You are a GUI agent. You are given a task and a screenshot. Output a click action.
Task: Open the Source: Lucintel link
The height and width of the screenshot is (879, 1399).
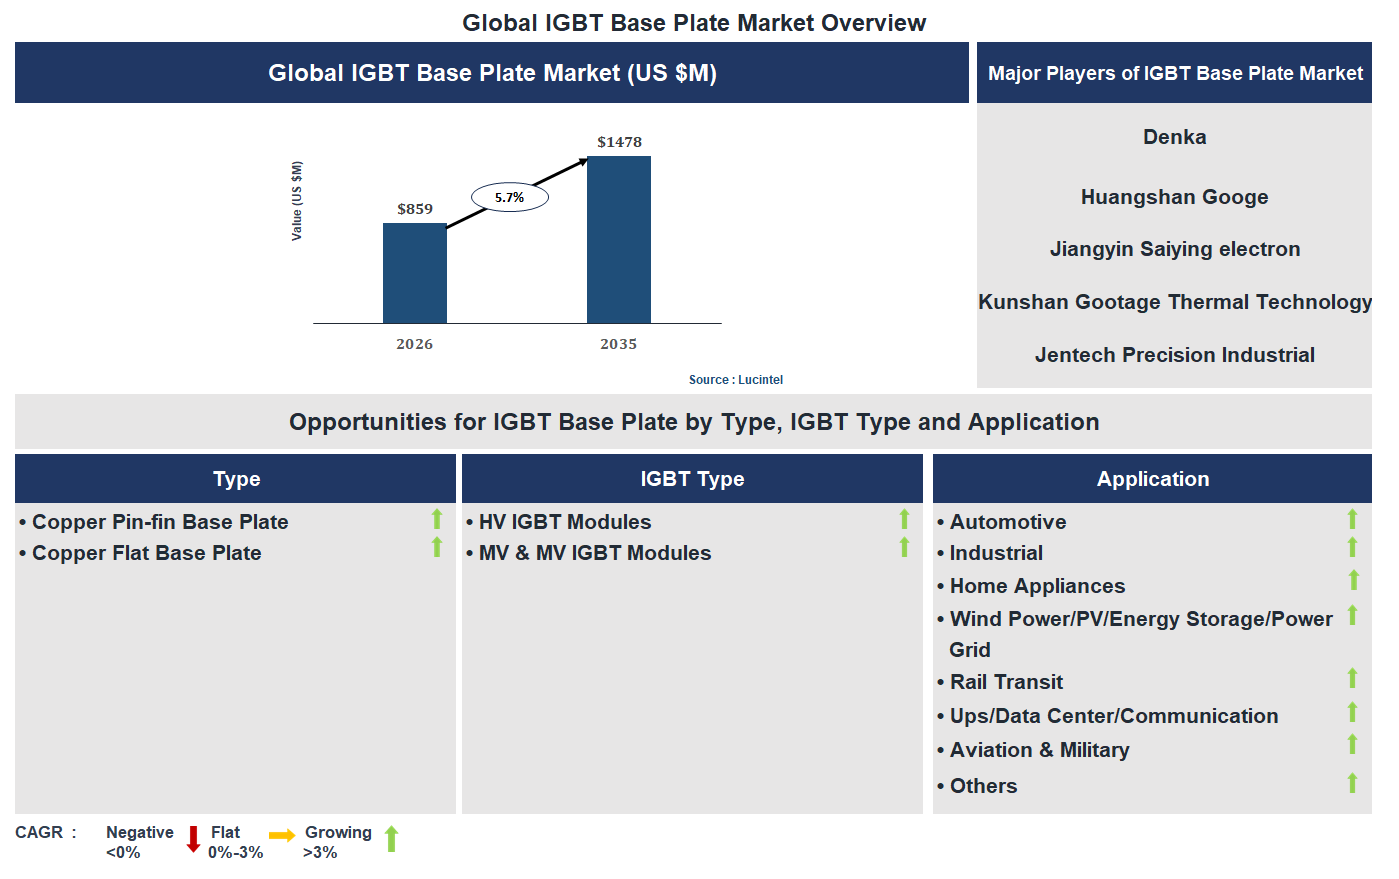[735, 379]
